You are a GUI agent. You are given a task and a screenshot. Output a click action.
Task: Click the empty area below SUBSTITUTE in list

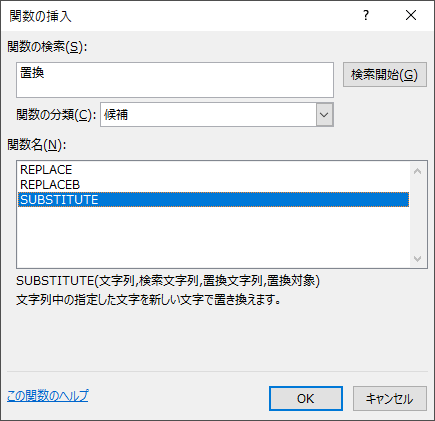point(213,237)
